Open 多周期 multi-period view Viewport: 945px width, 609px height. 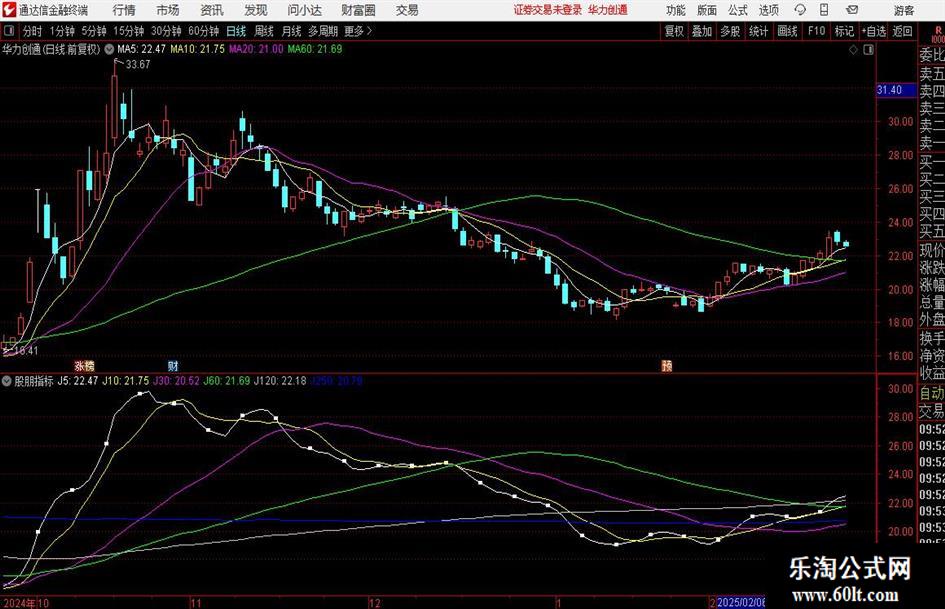pyautogui.click(x=323, y=31)
